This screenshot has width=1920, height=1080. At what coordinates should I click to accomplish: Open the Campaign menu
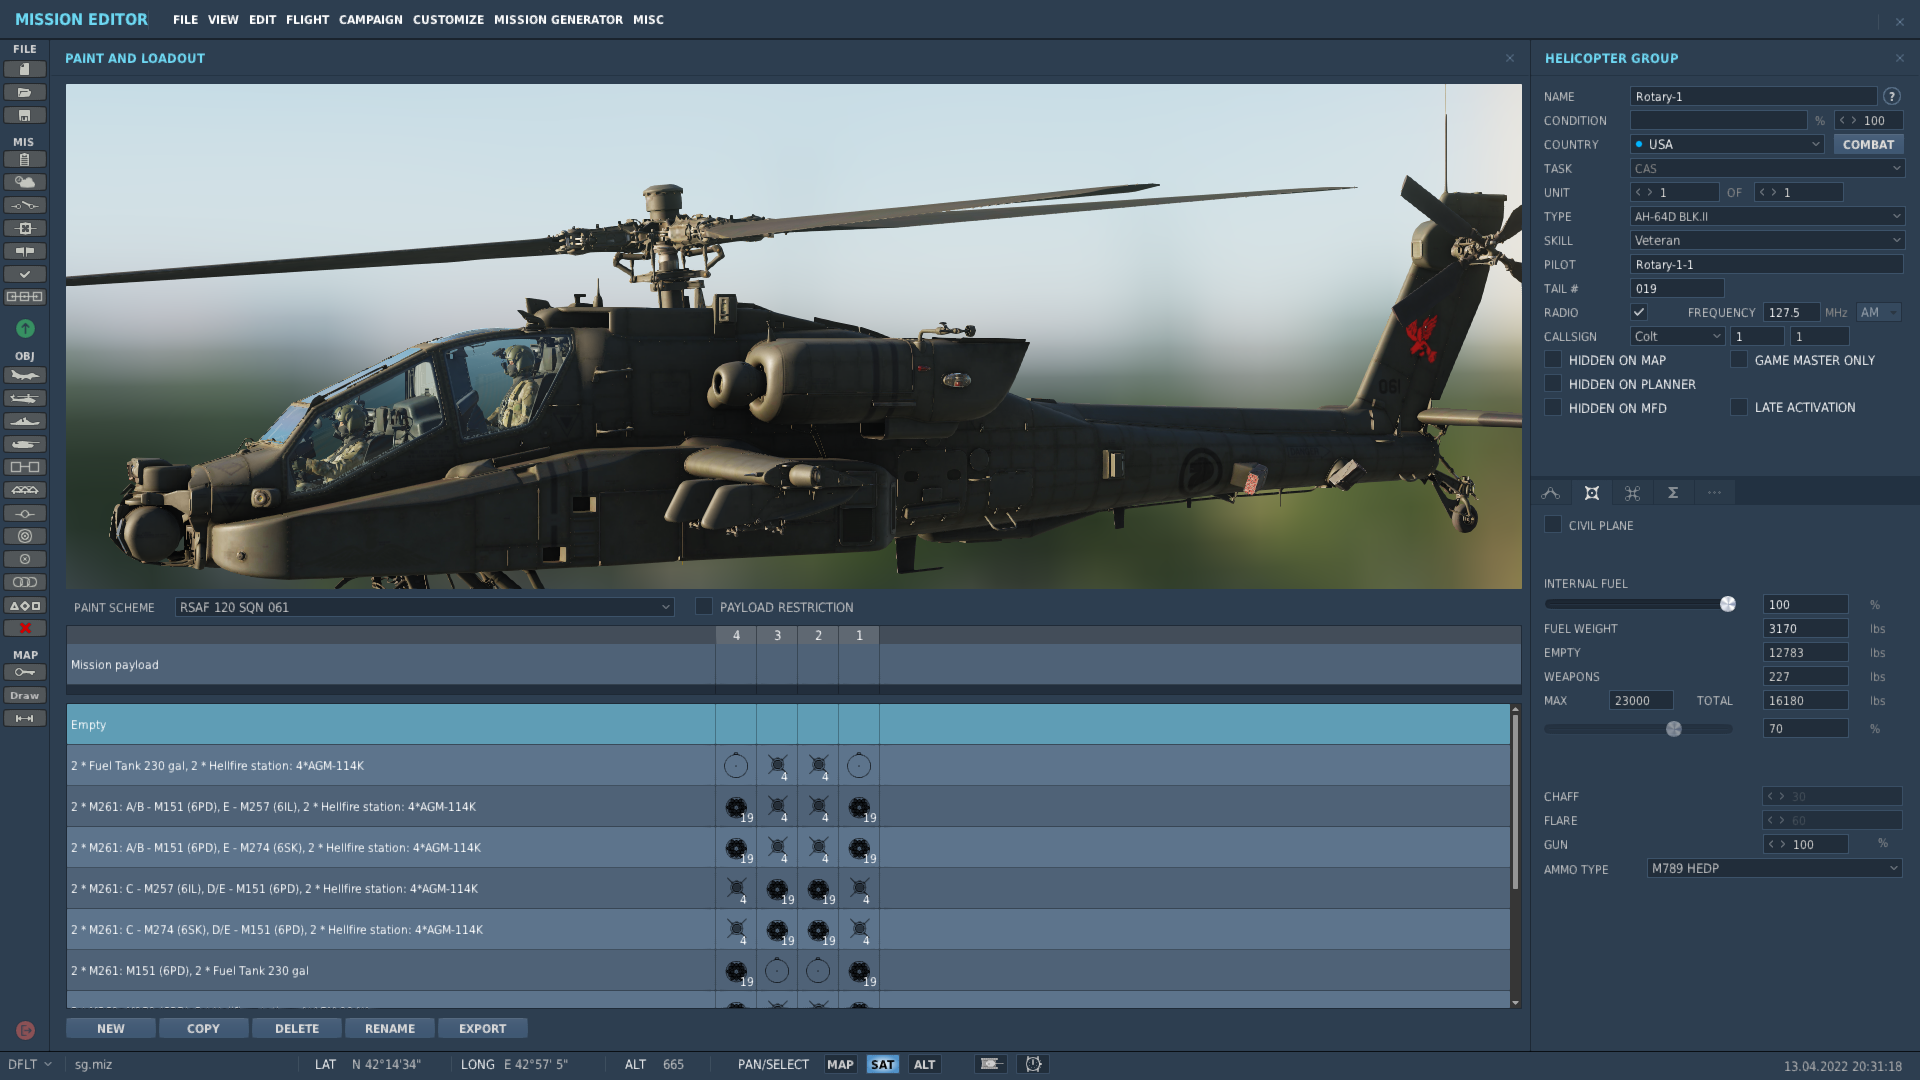370,20
